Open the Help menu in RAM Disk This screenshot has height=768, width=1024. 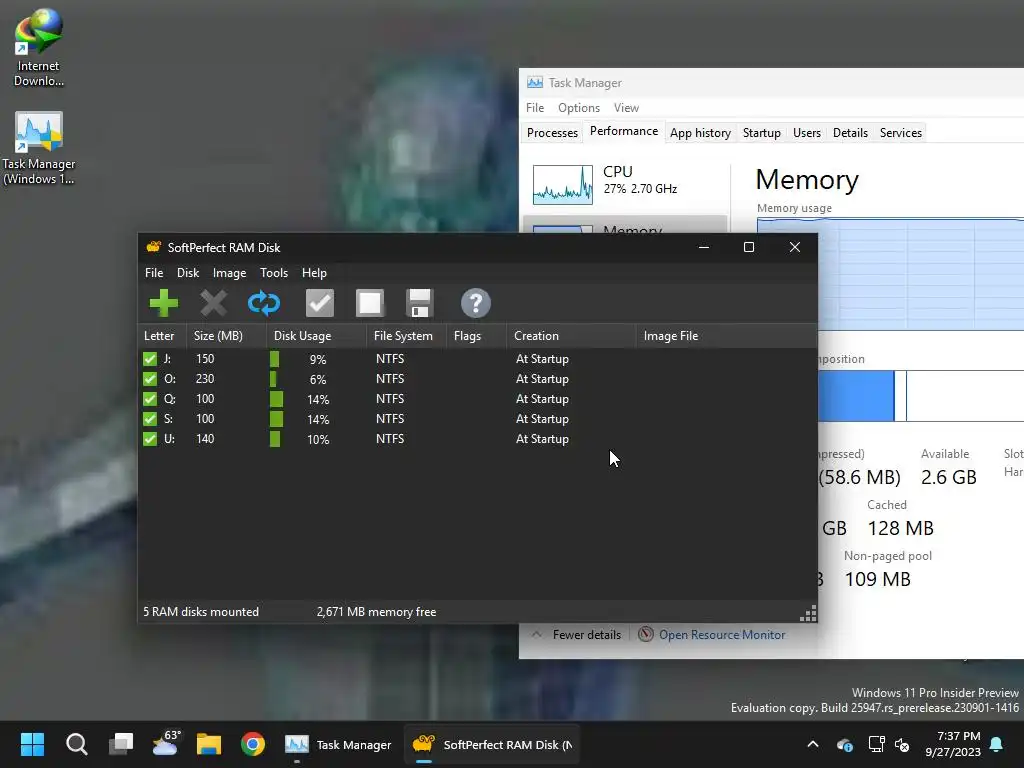[314, 273]
